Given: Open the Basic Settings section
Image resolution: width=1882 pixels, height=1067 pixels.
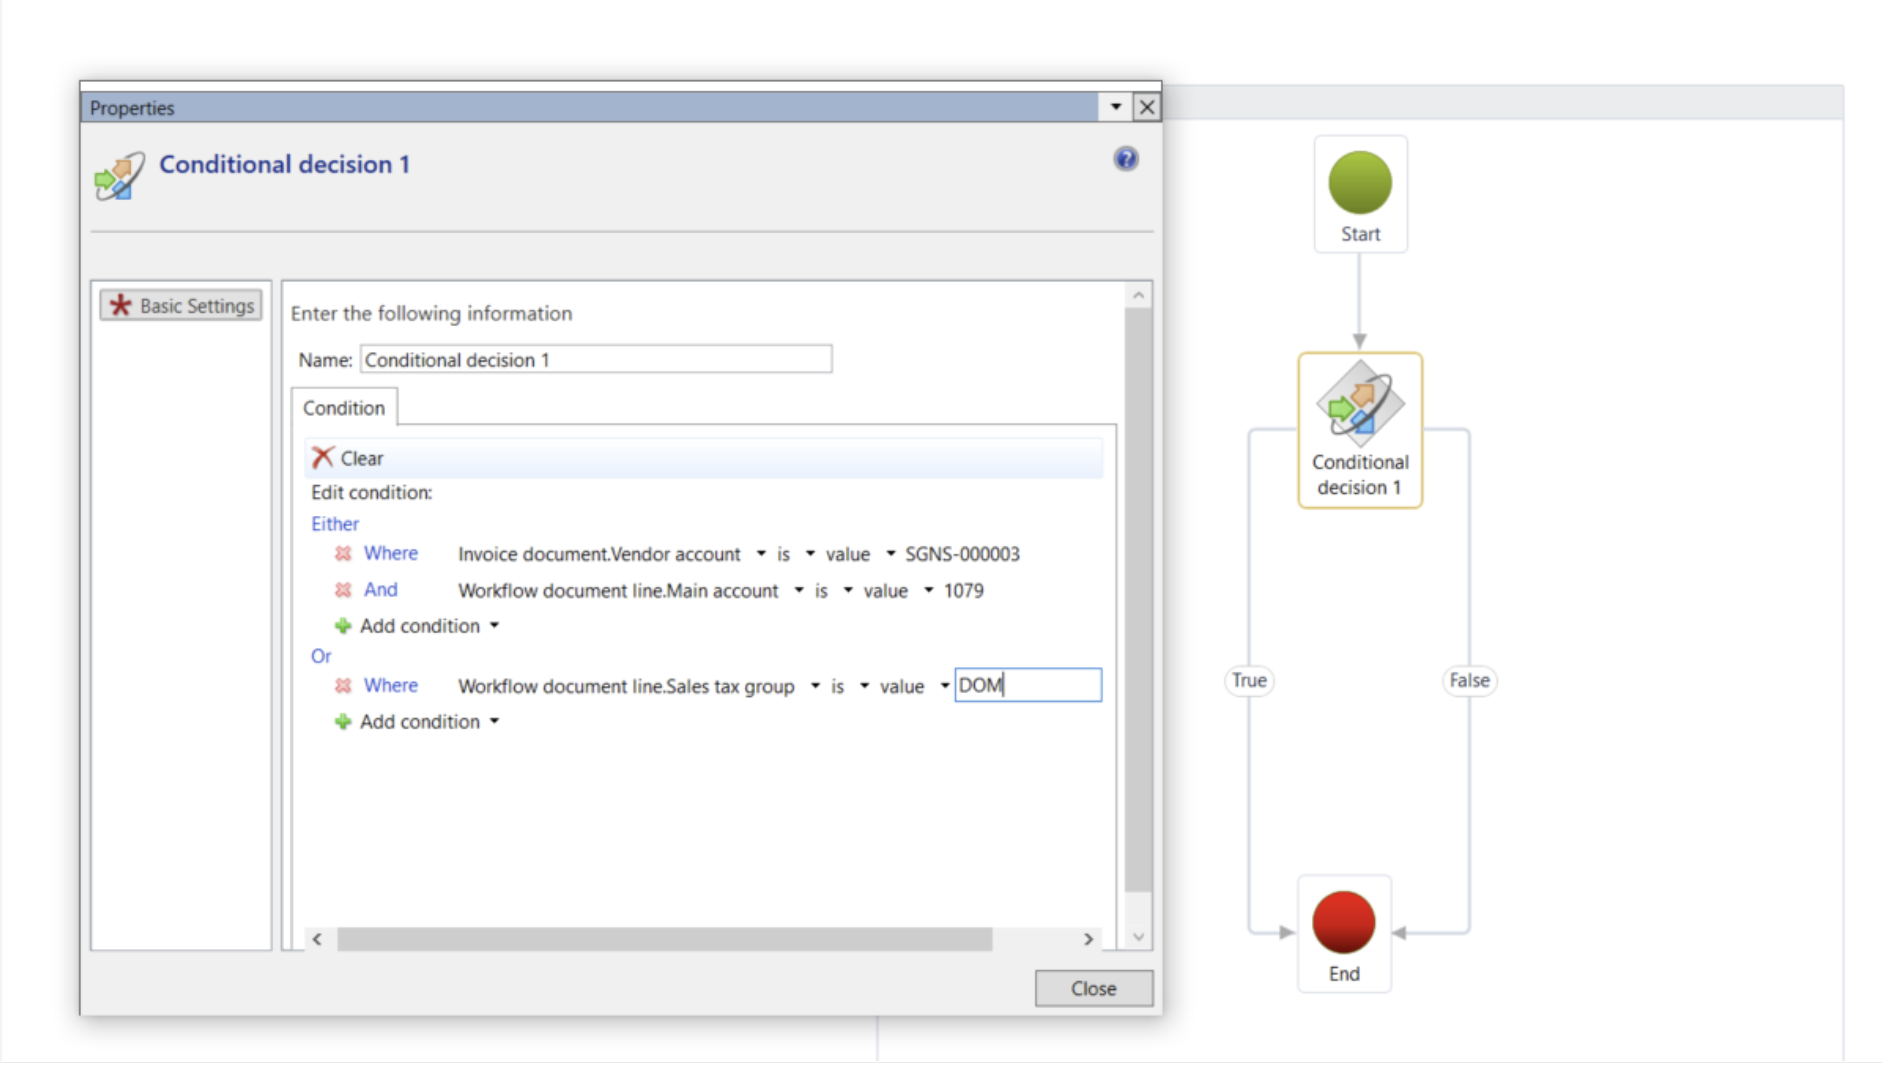Looking at the screenshot, I should pos(182,306).
